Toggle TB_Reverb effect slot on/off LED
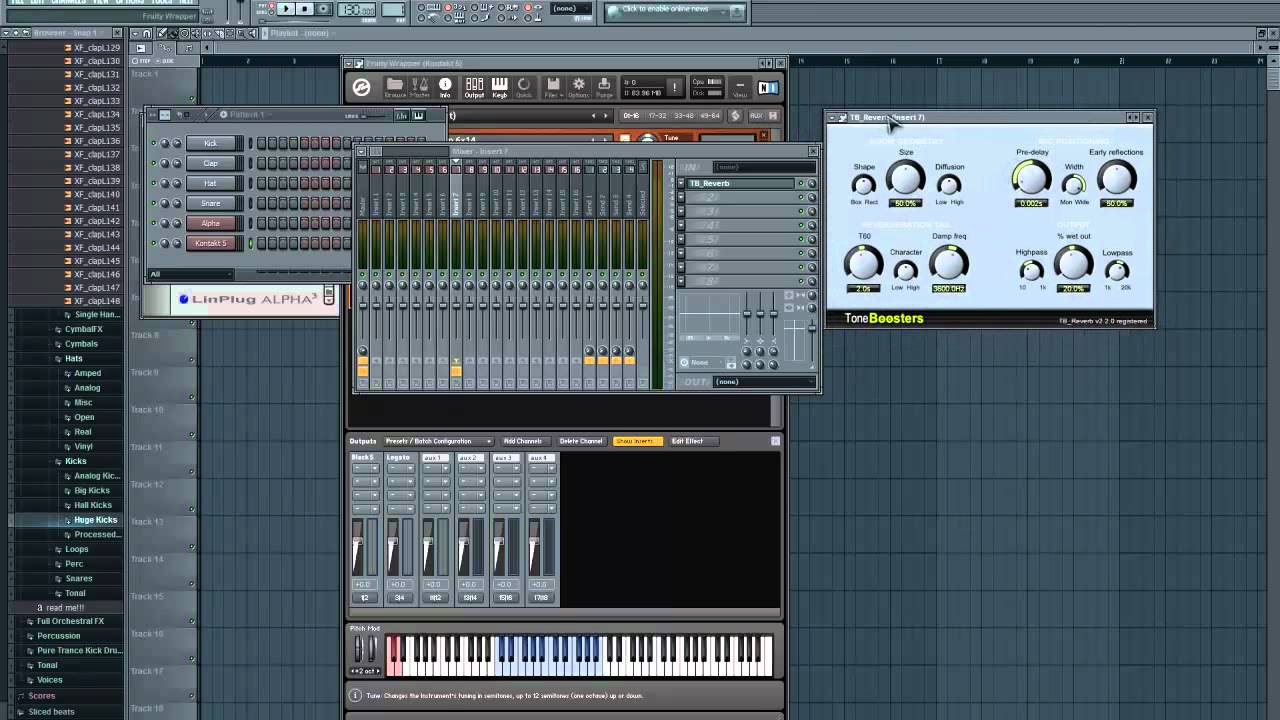 click(x=801, y=183)
